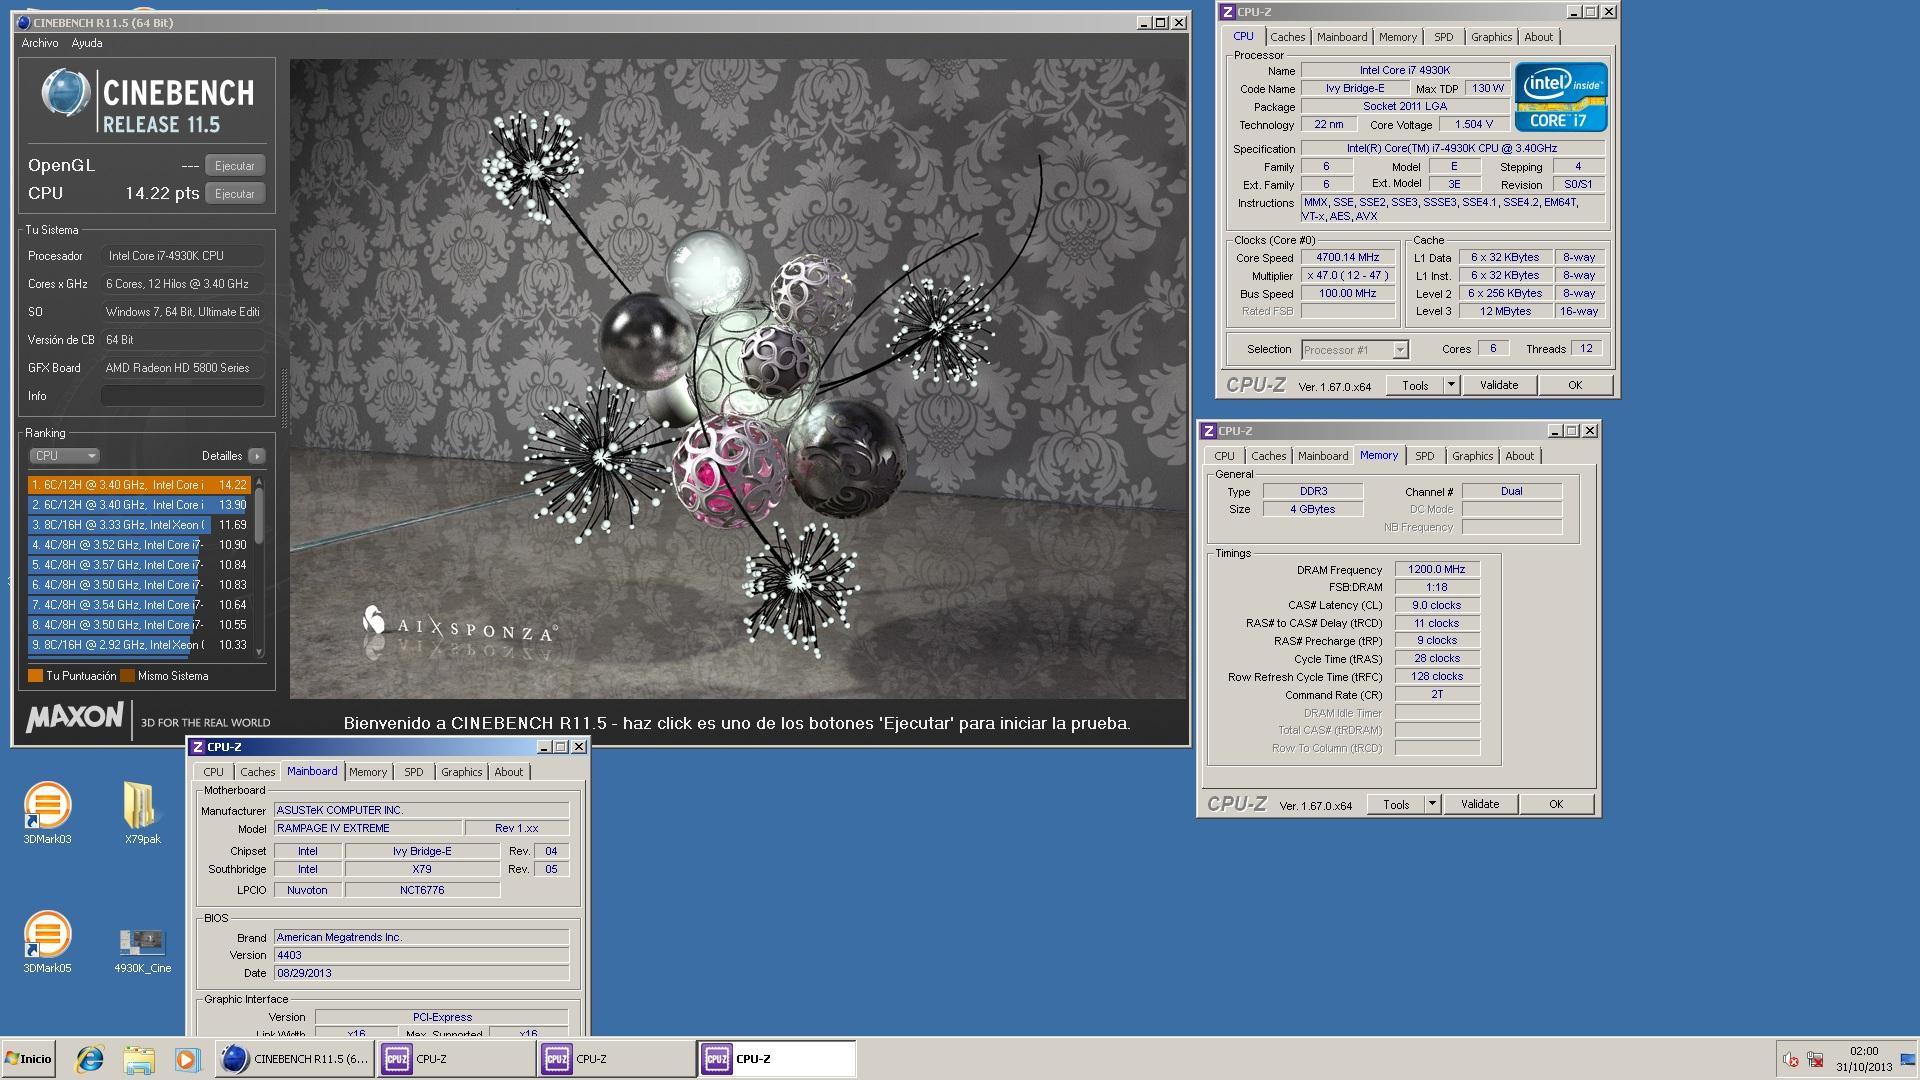Expand Tools dropdown arrow in Memory CPU-Z
The width and height of the screenshot is (1920, 1080).
click(x=1432, y=804)
